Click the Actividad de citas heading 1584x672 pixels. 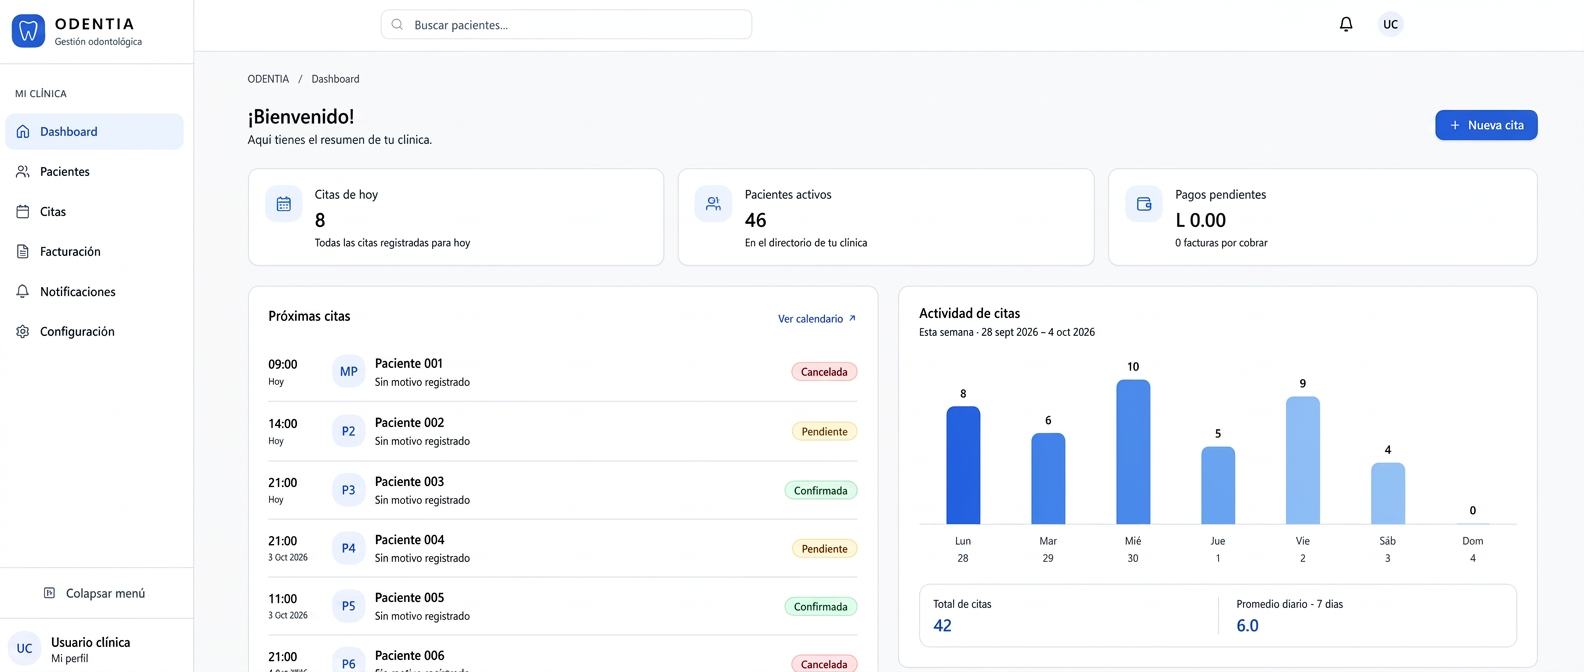pyautogui.click(x=969, y=313)
